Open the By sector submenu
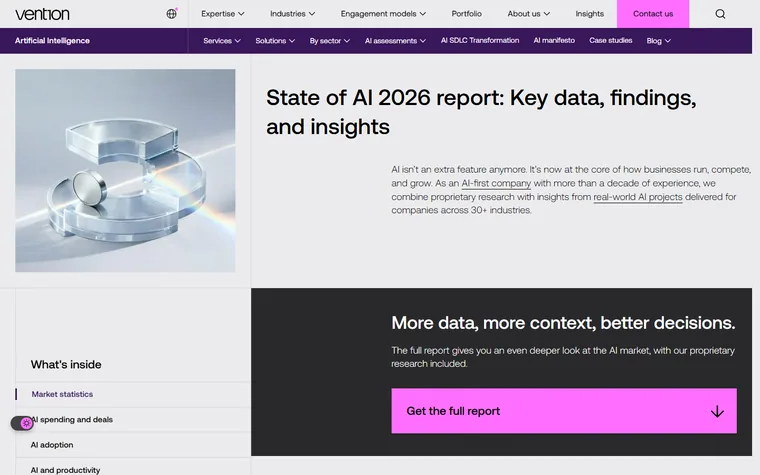This screenshot has height=475, width=760. (330, 41)
